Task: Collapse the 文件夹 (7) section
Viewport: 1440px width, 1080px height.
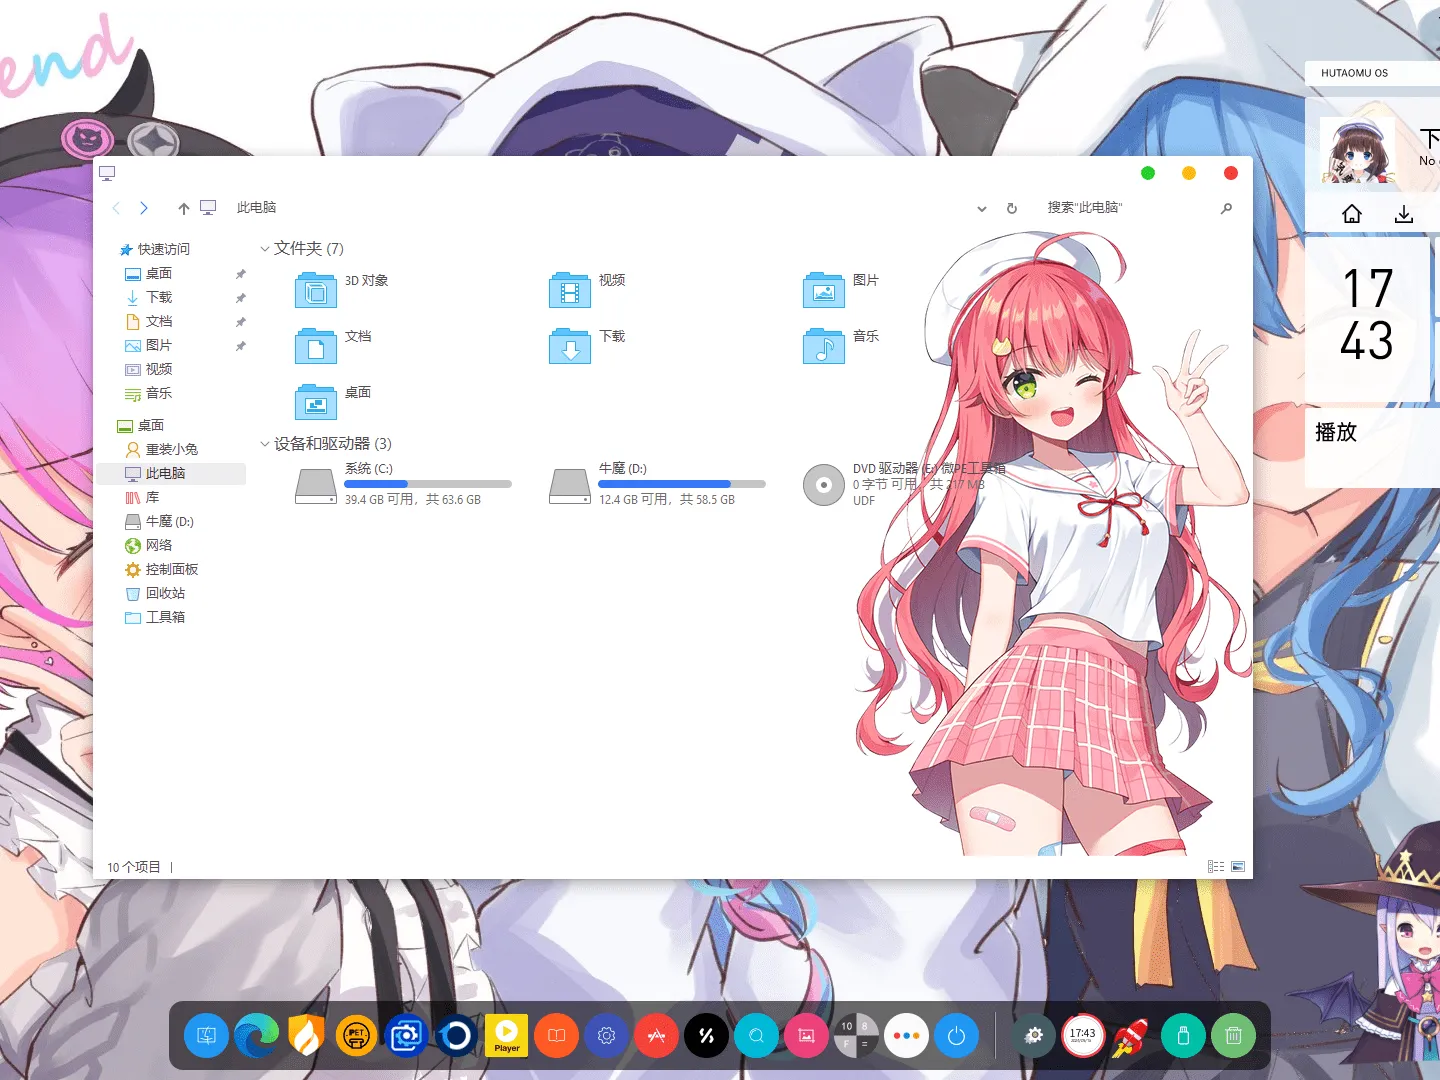Action: tap(264, 248)
